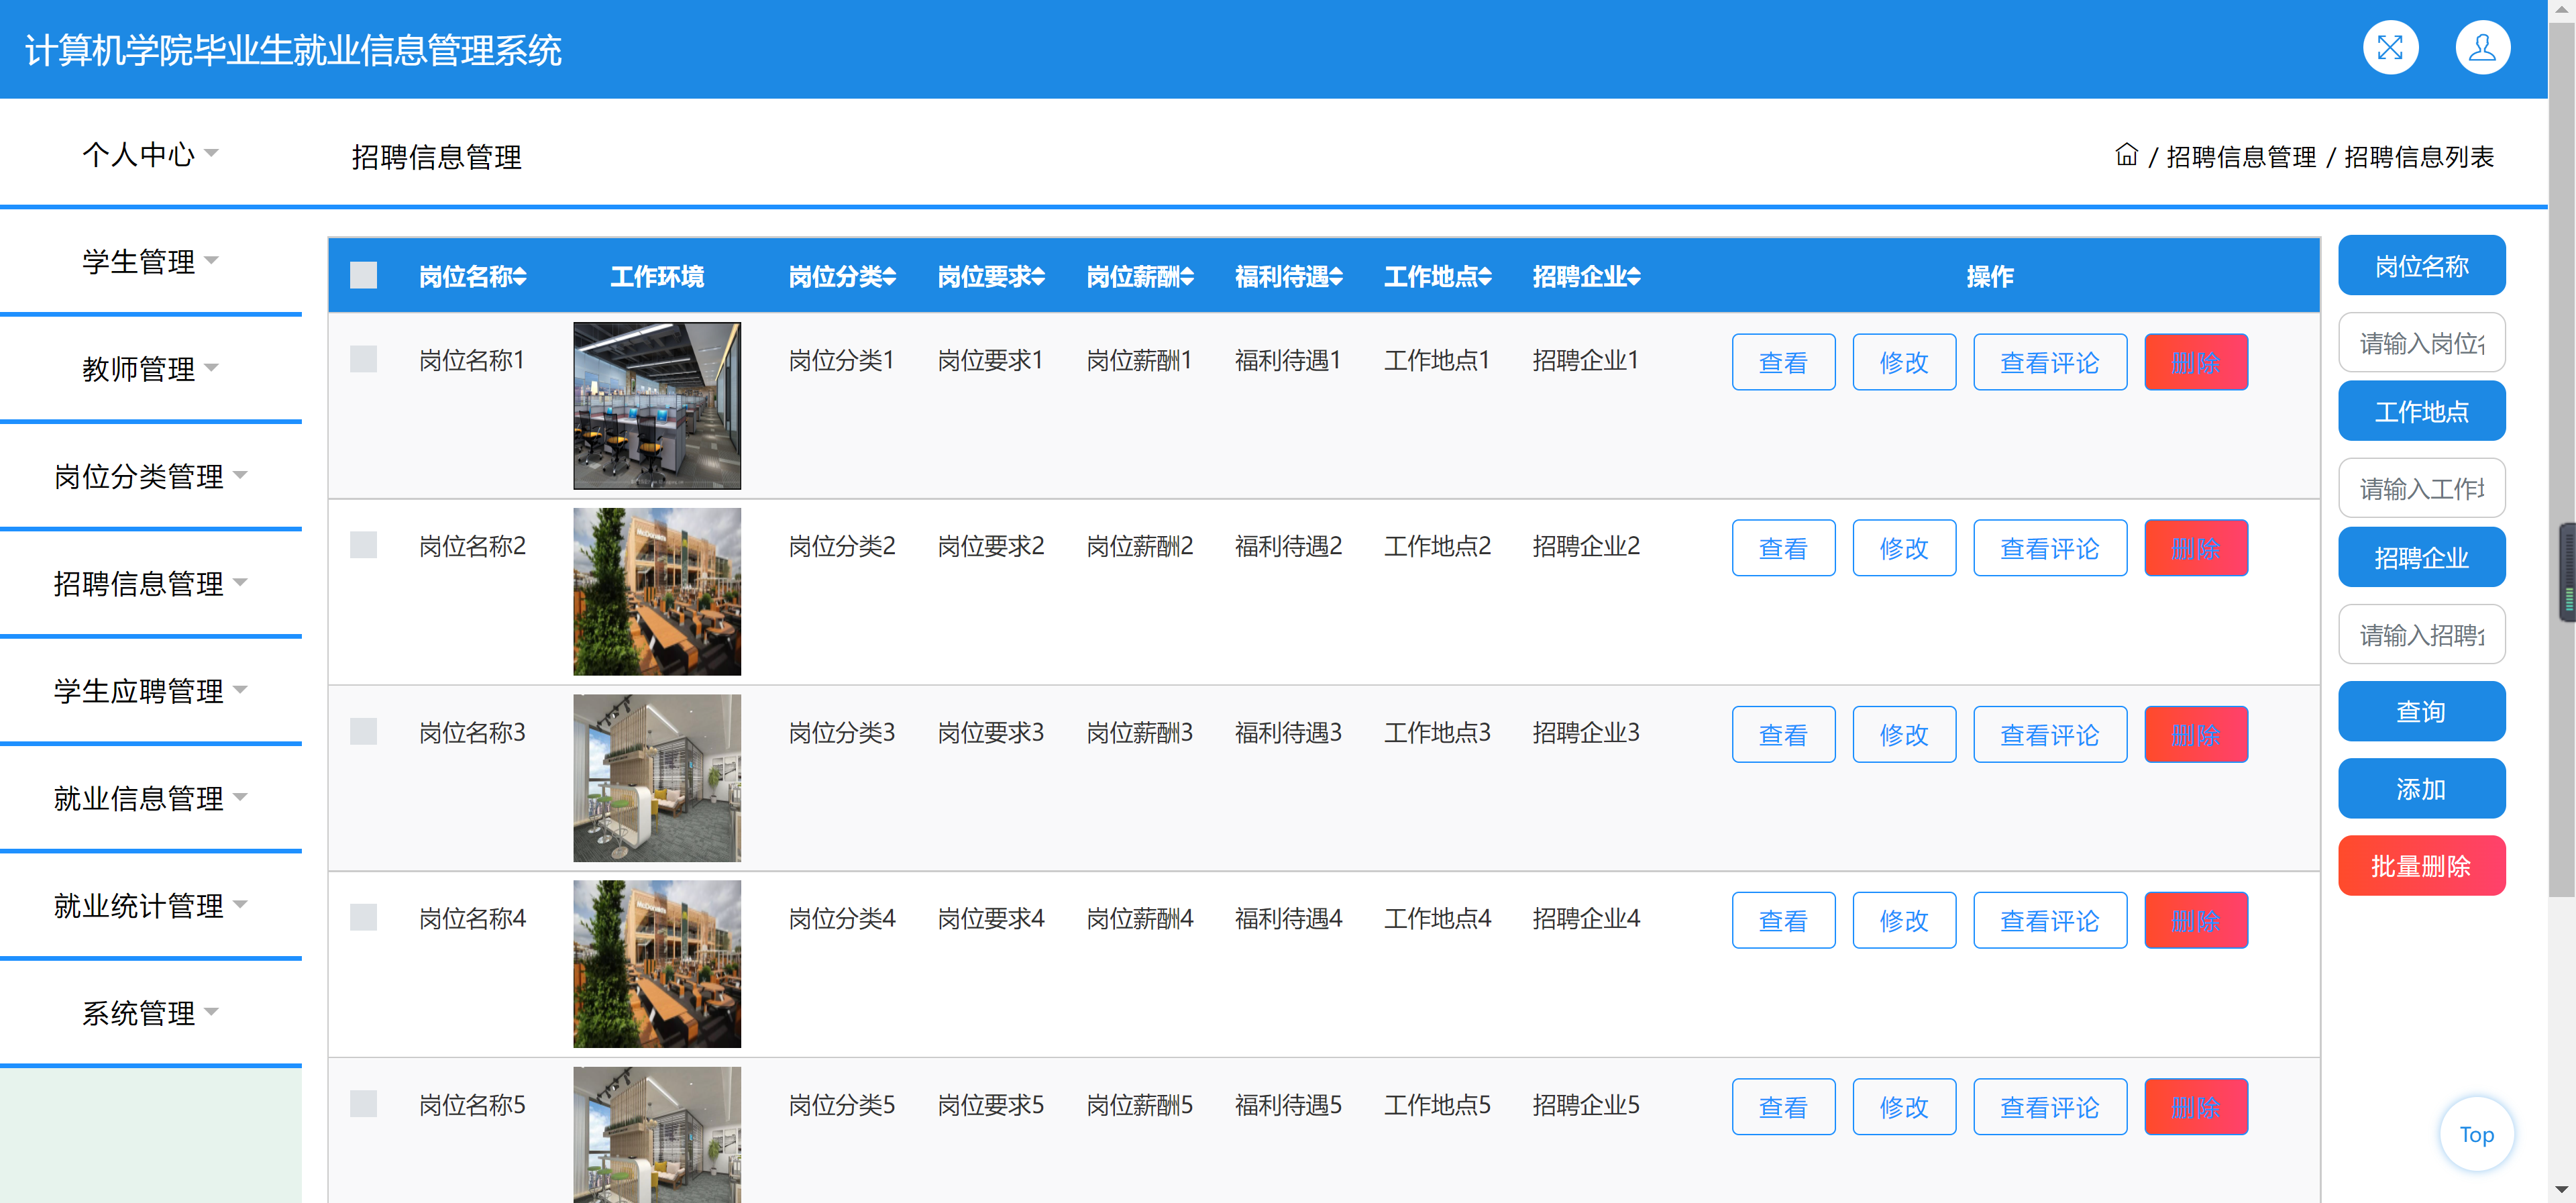Open the user profile avatar icon
This screenshot has width=2576, height=1203.
pos(2482,48)
